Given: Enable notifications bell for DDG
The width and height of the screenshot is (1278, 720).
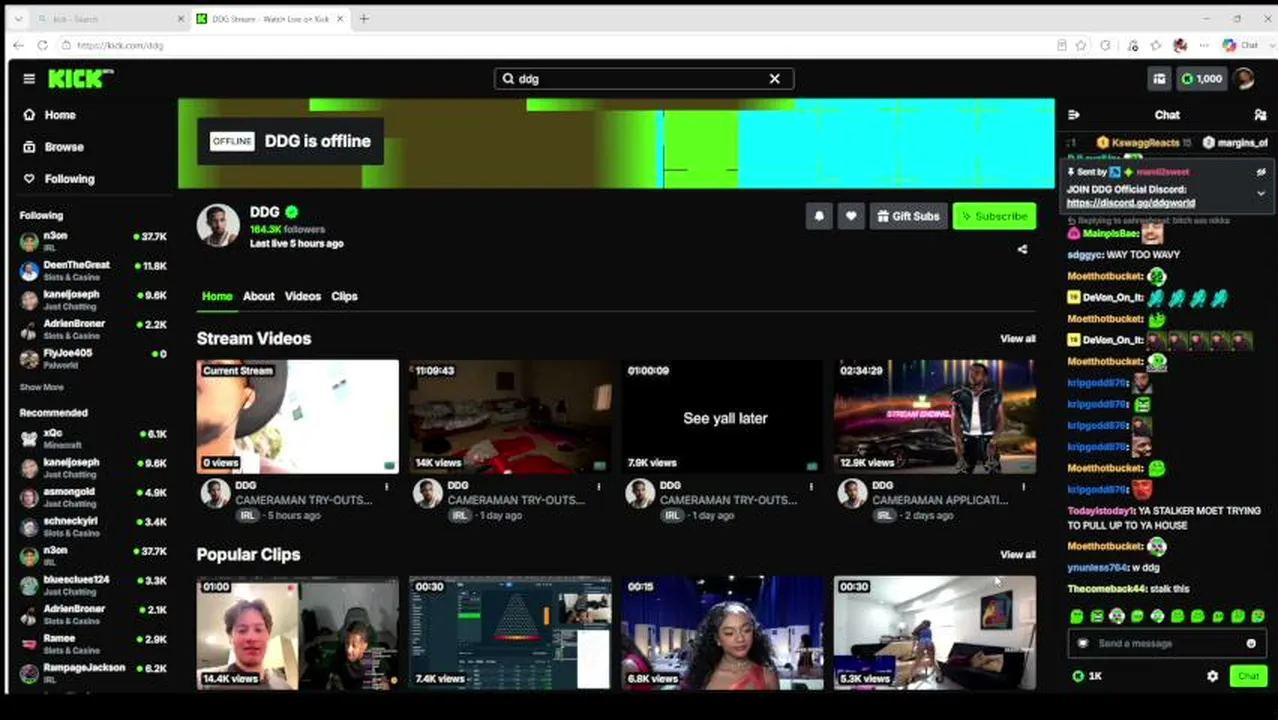Looking at the screenshot, I should coord(819,216).
